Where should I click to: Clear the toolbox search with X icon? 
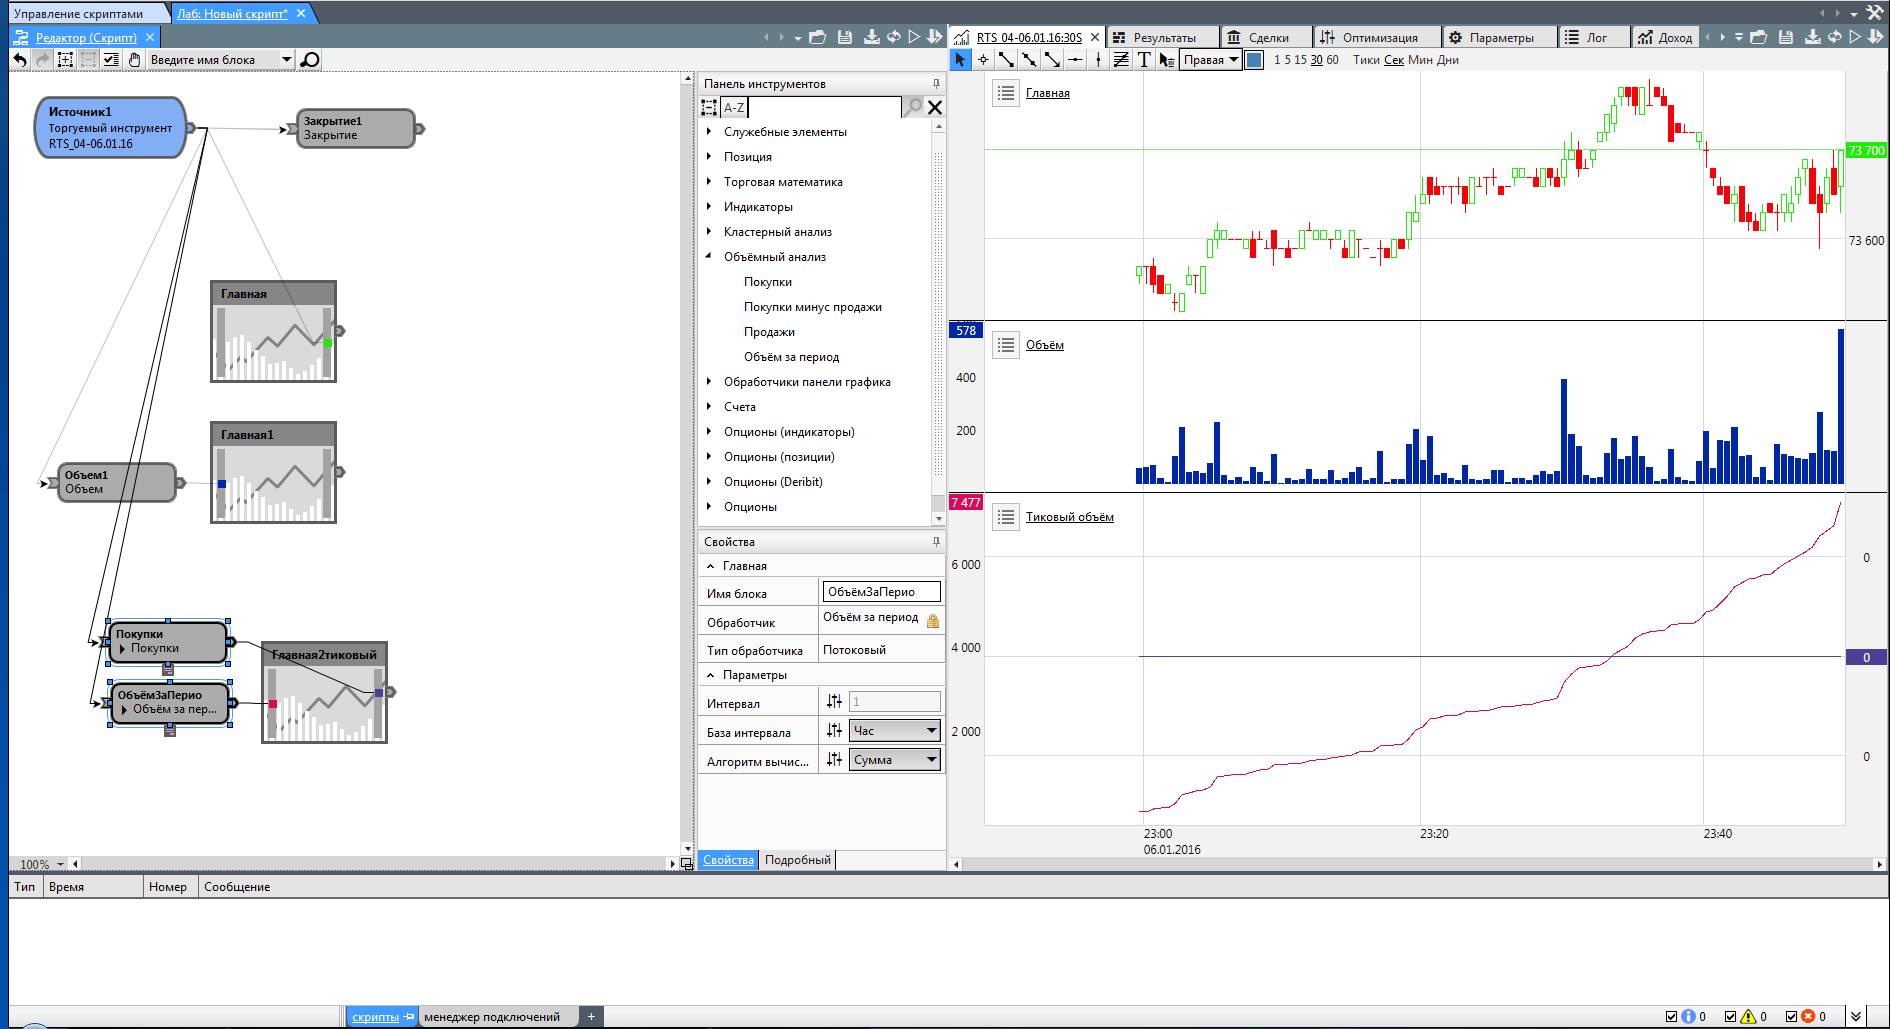click(935, 107)
